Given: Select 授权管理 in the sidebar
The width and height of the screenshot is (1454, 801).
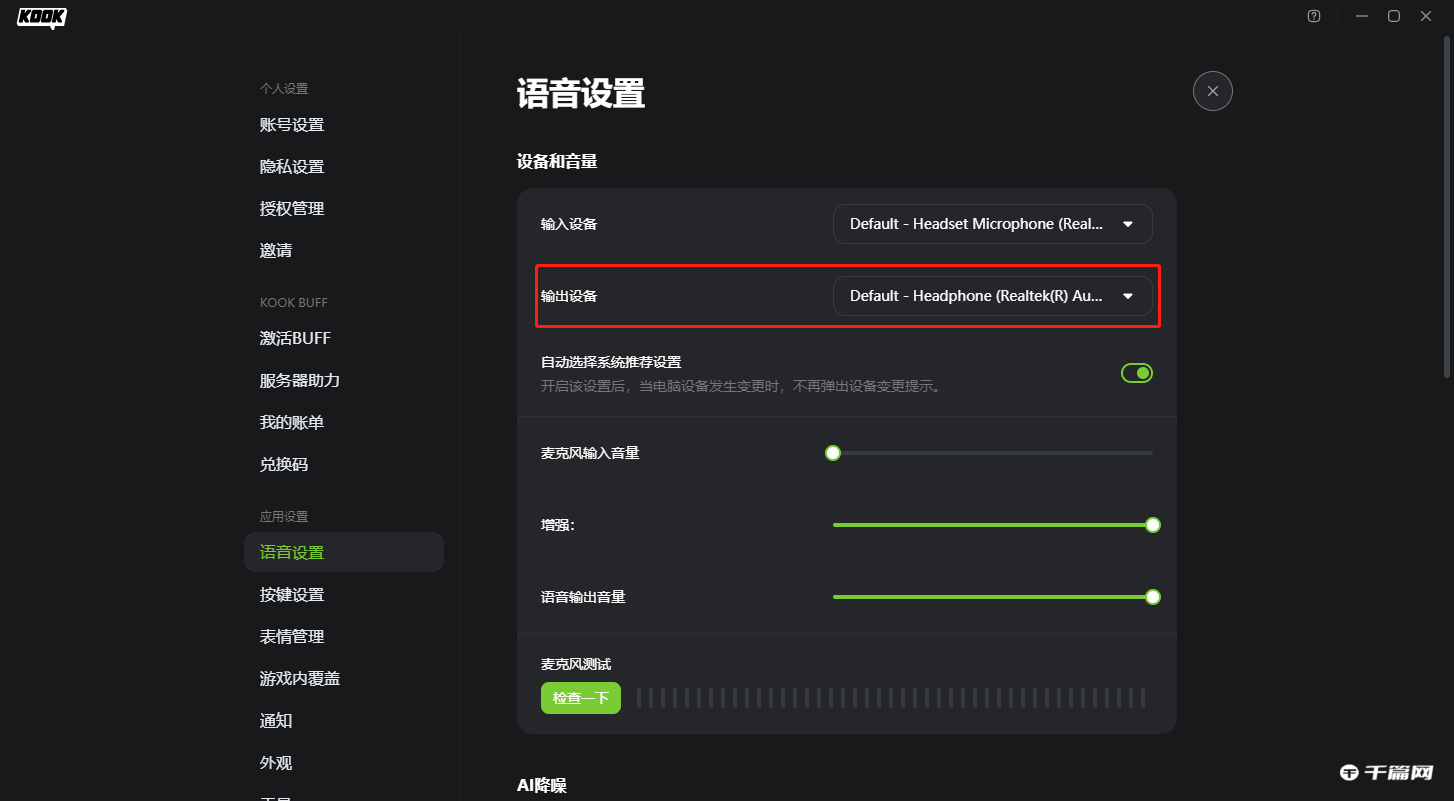Looking at the screenshot, I should (292, 208).
